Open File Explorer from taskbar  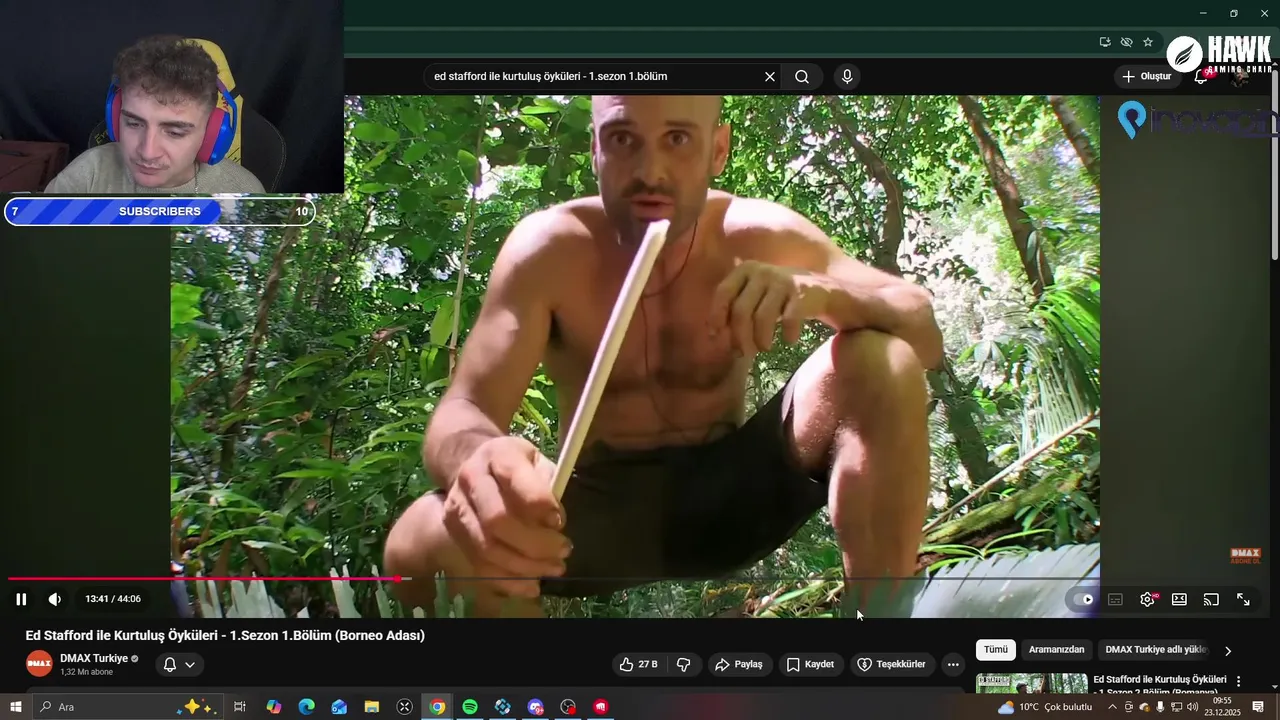point(372,707)
